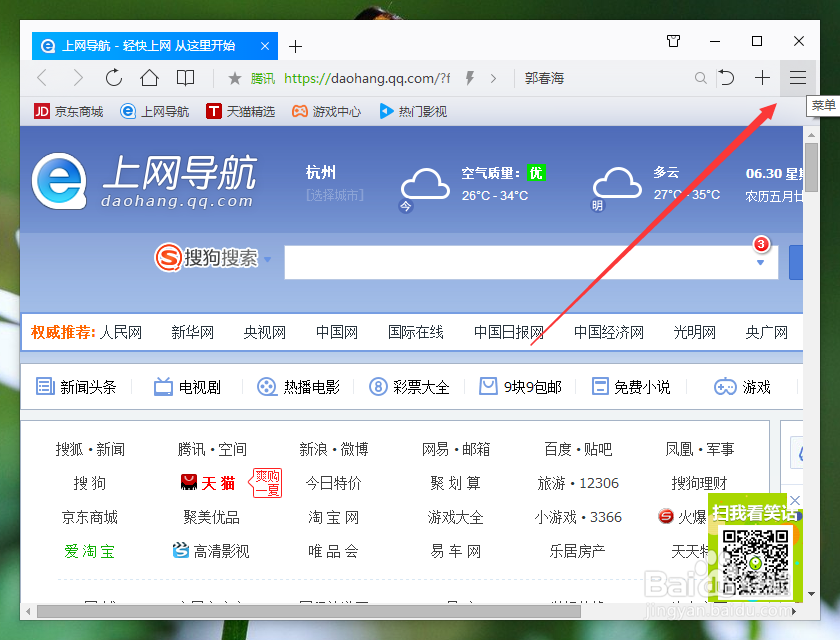Open the skin shirt icon in title bar

coord(673,41)
